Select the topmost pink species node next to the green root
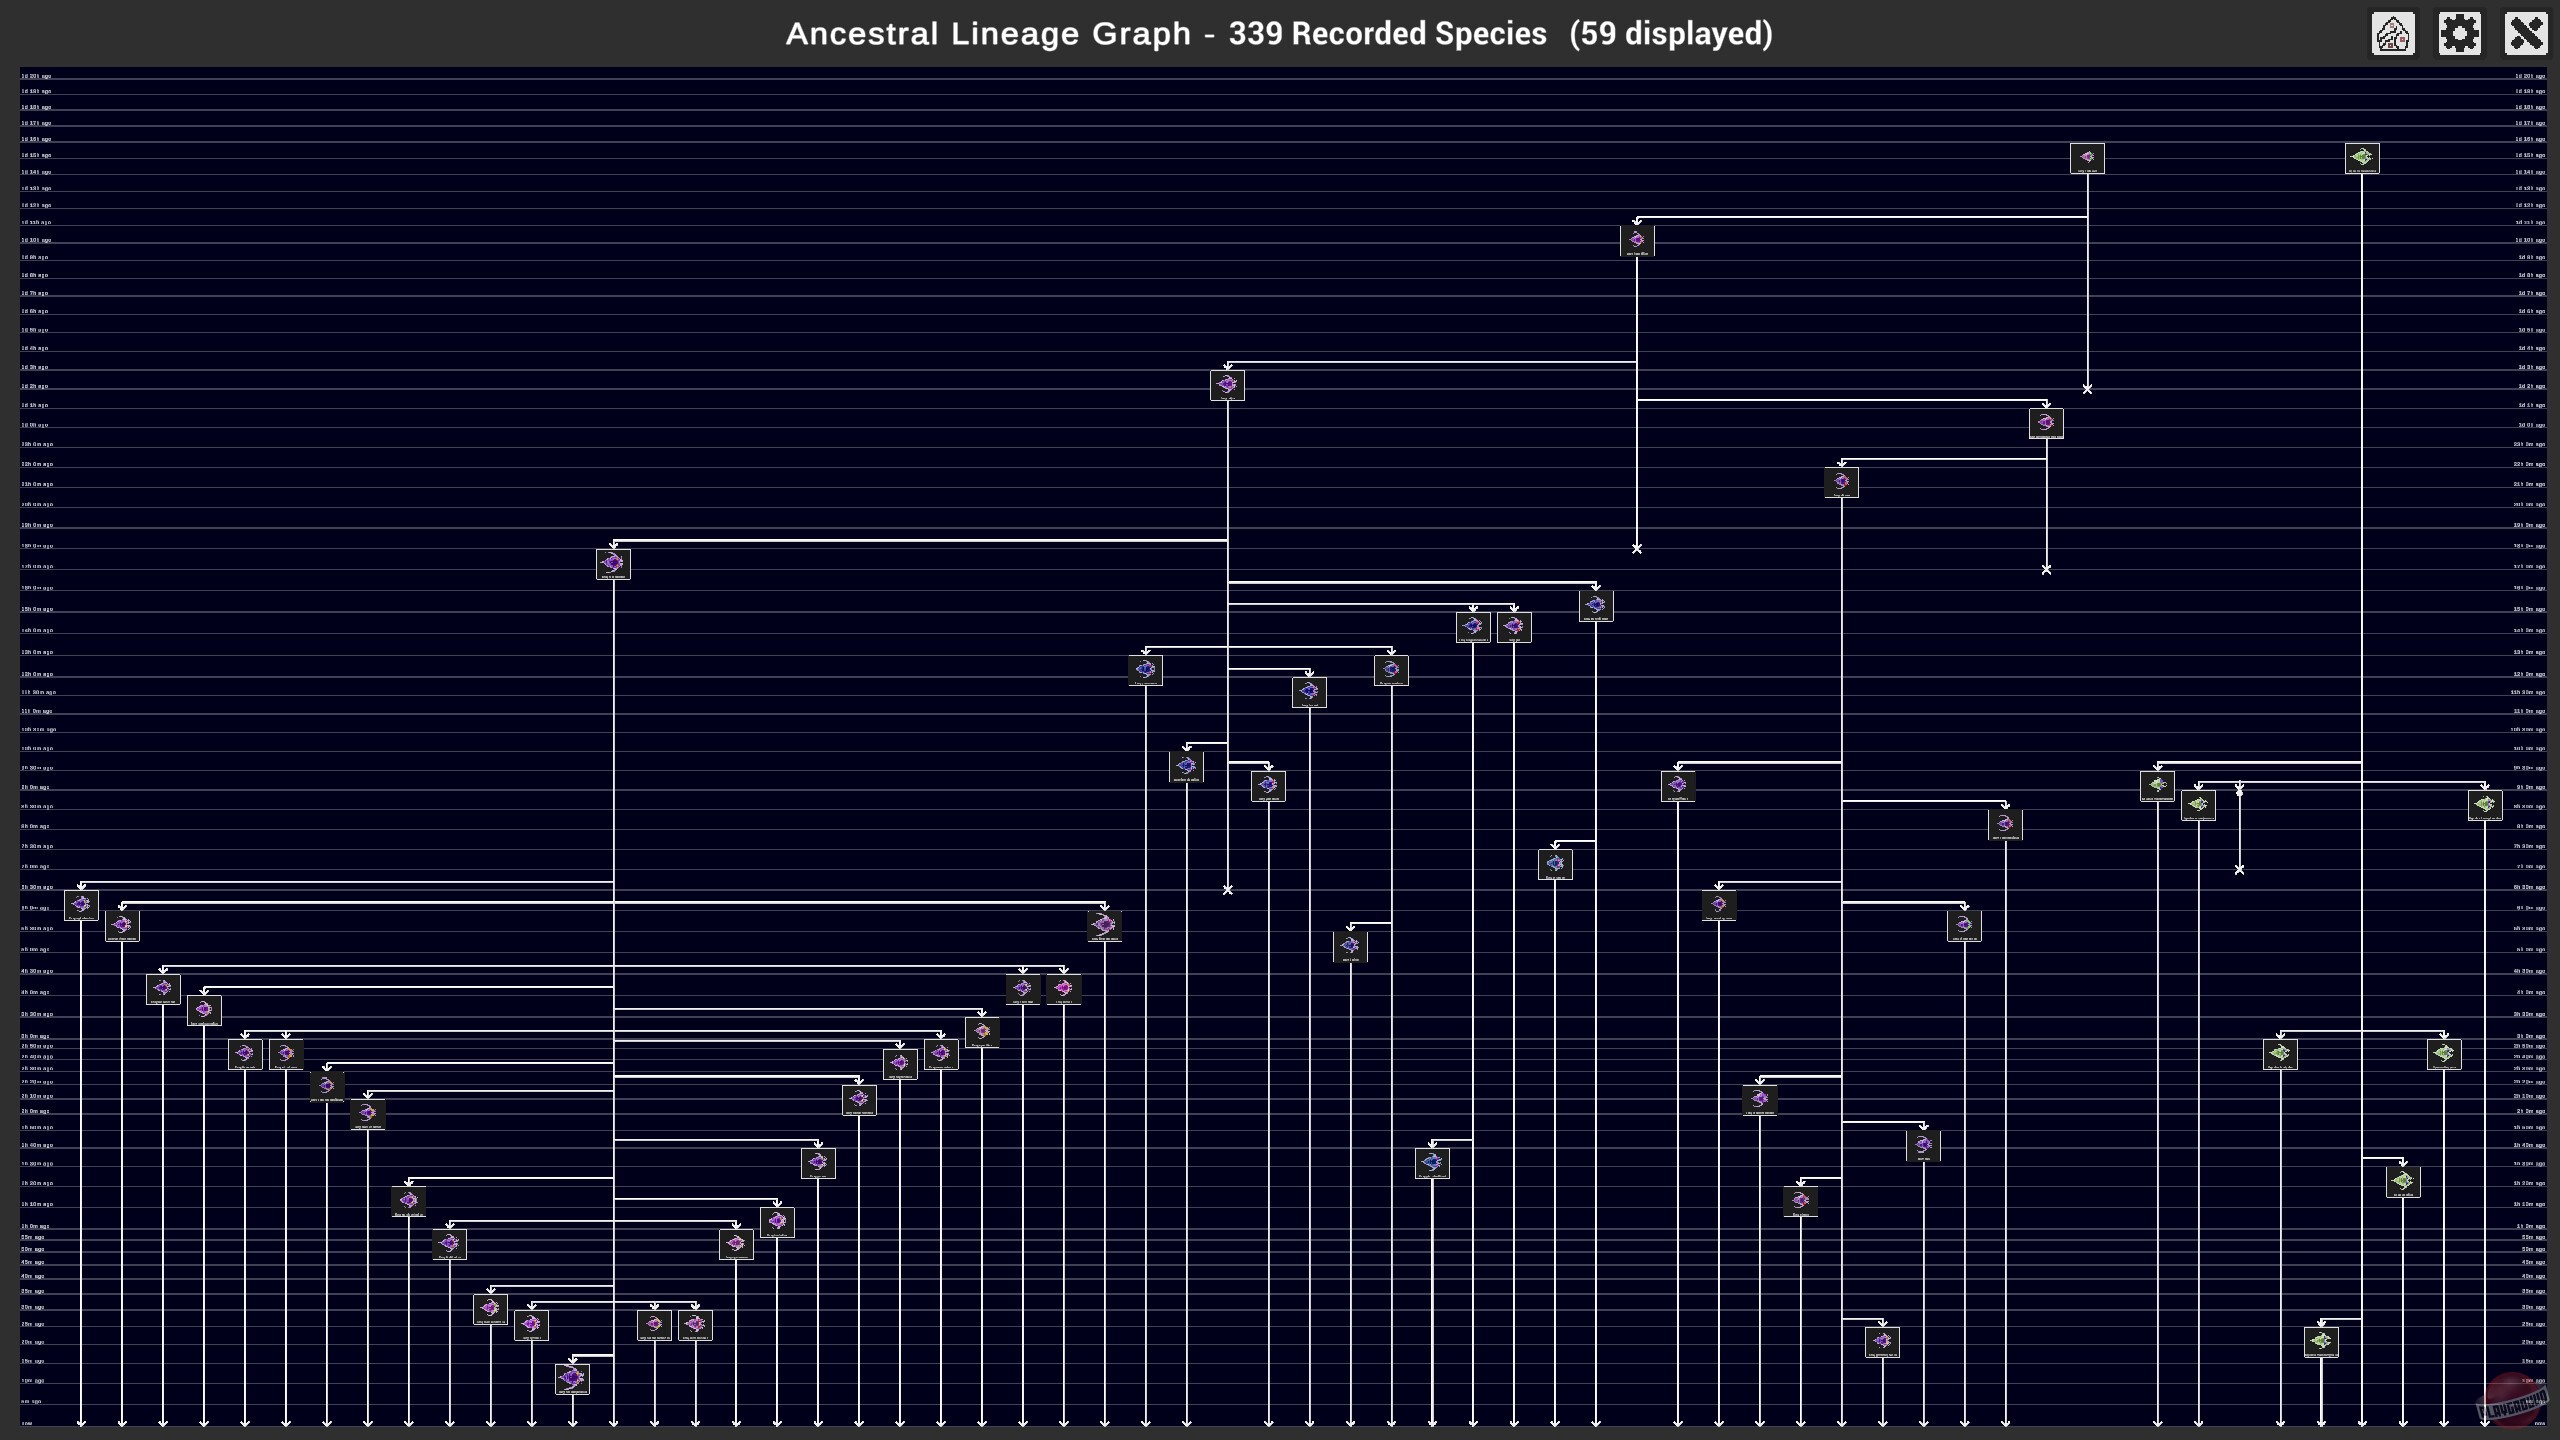 (x=2087, y=158)
